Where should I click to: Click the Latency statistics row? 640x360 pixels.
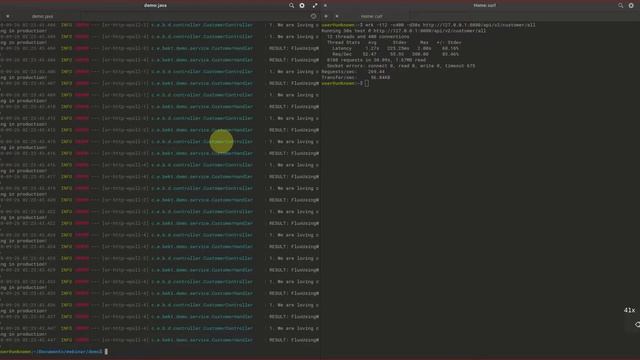click(396, 48)
